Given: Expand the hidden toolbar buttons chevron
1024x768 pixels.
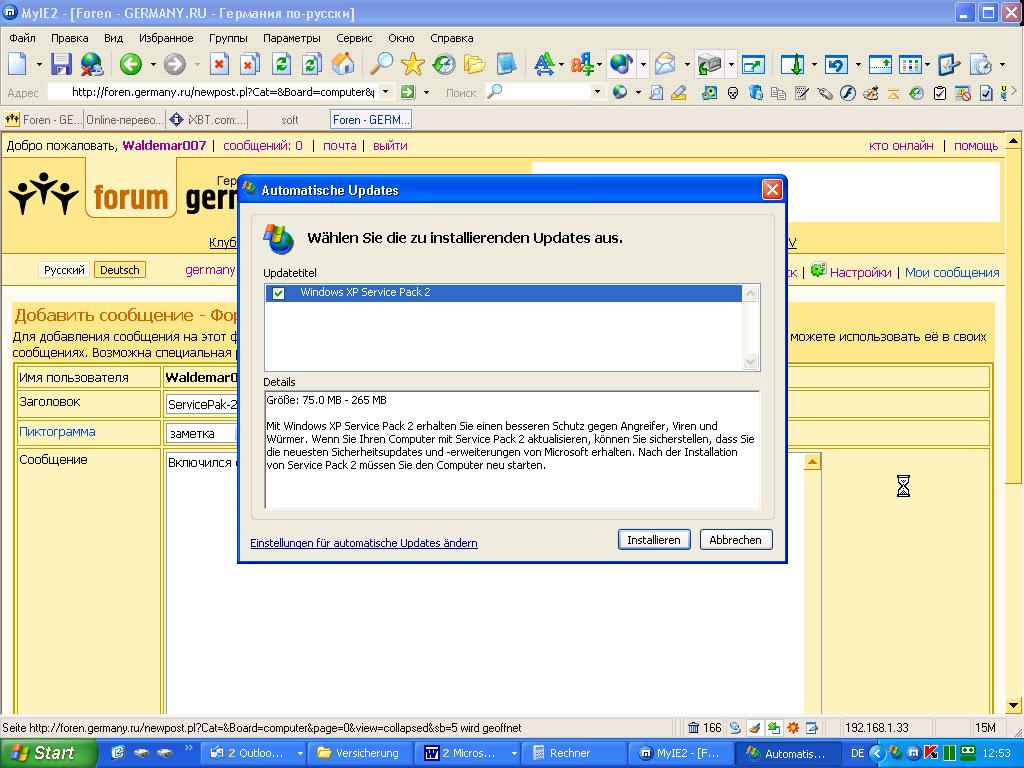Looking at the screenshot, I should 1014,92.
